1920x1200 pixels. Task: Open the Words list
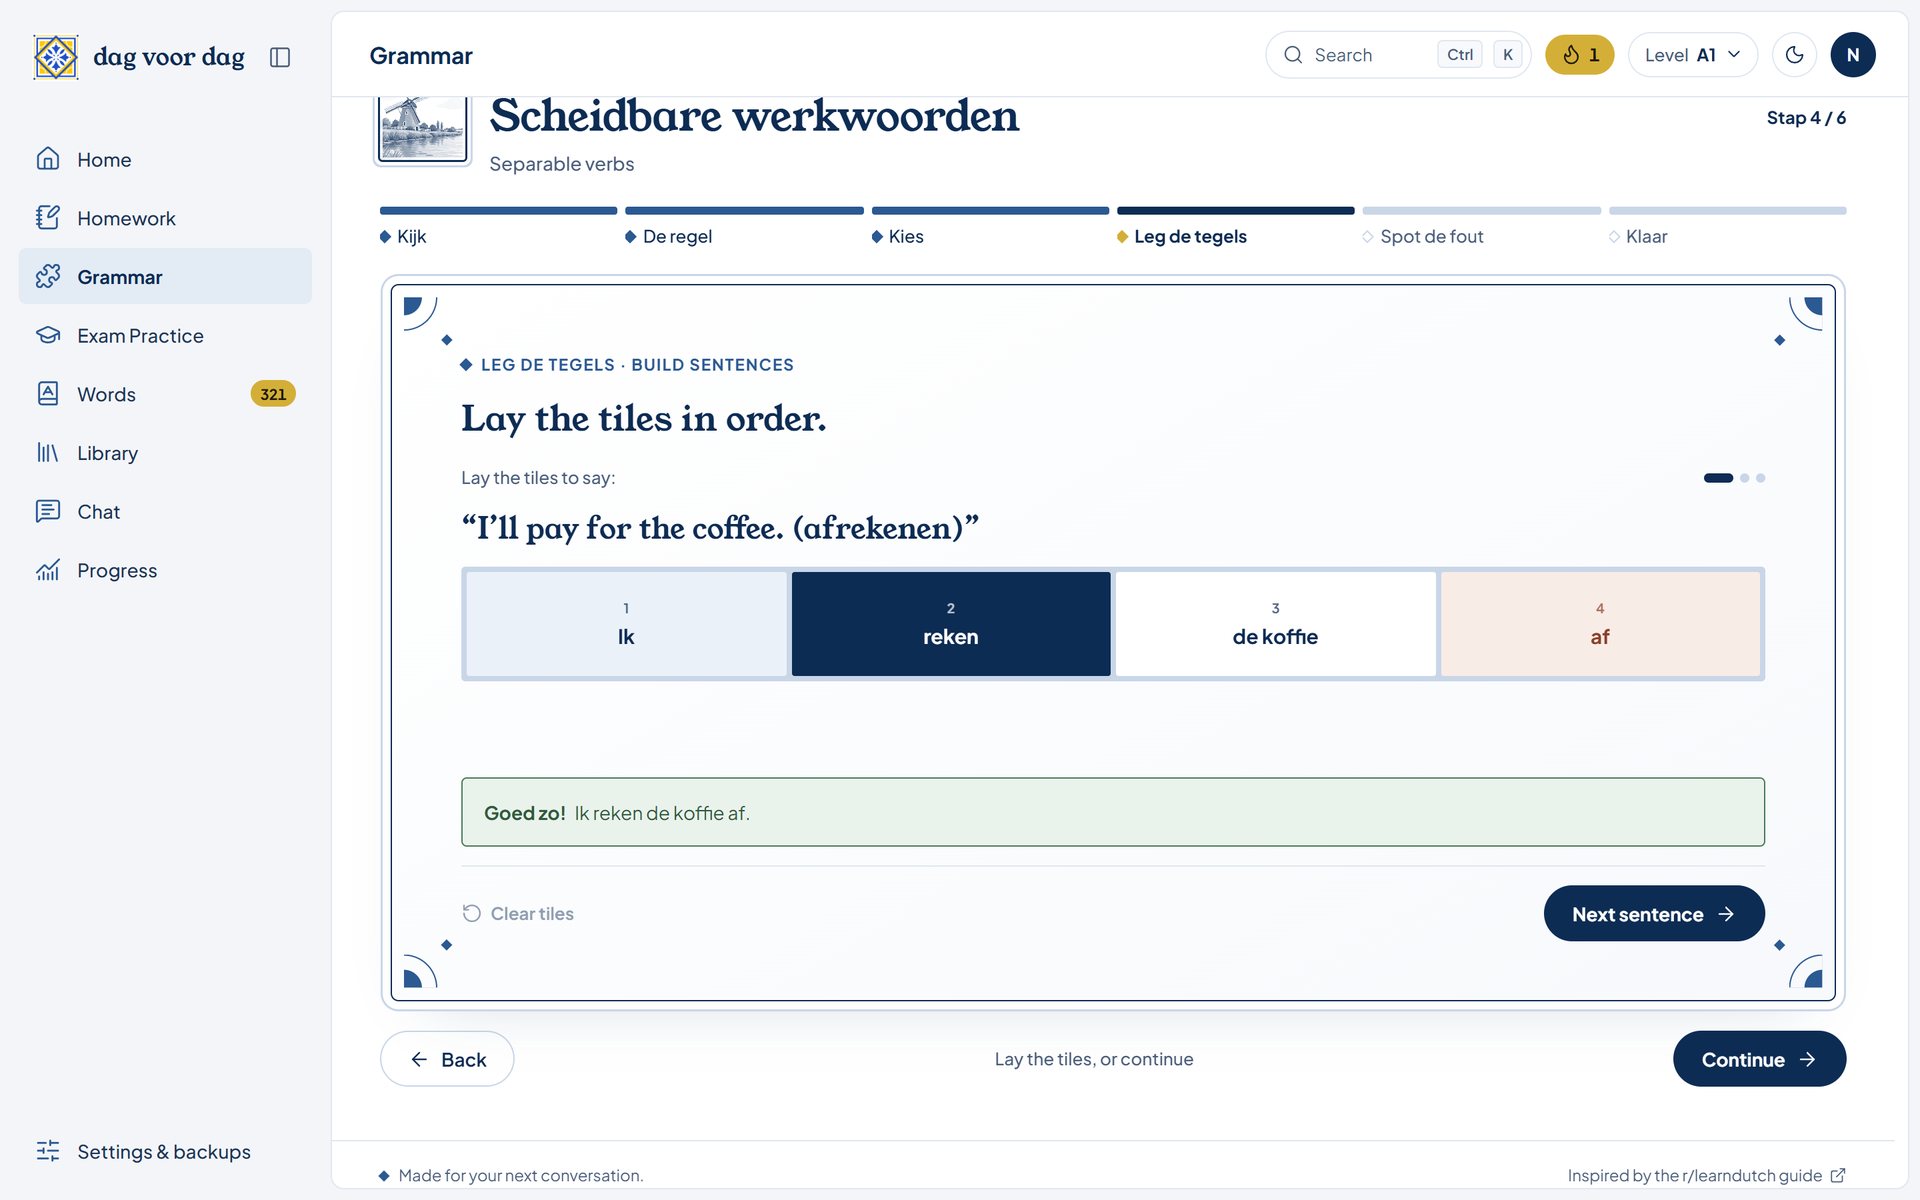[x=165, y=394]
